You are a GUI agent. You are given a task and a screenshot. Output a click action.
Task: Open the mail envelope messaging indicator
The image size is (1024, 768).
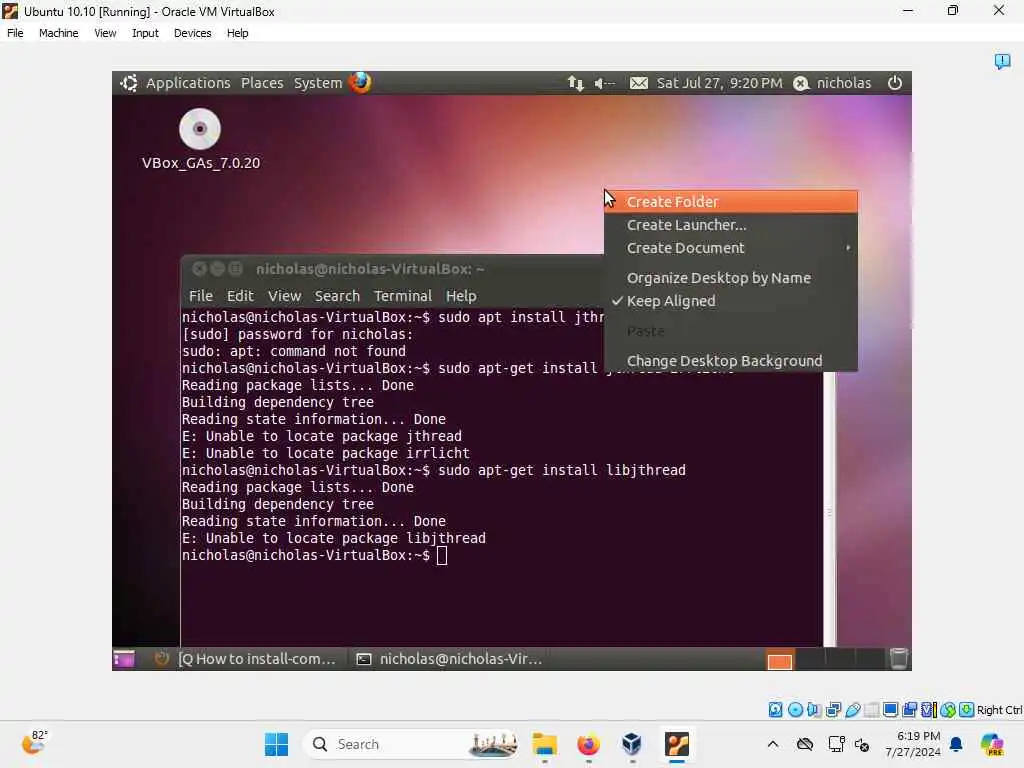(639, 83)
